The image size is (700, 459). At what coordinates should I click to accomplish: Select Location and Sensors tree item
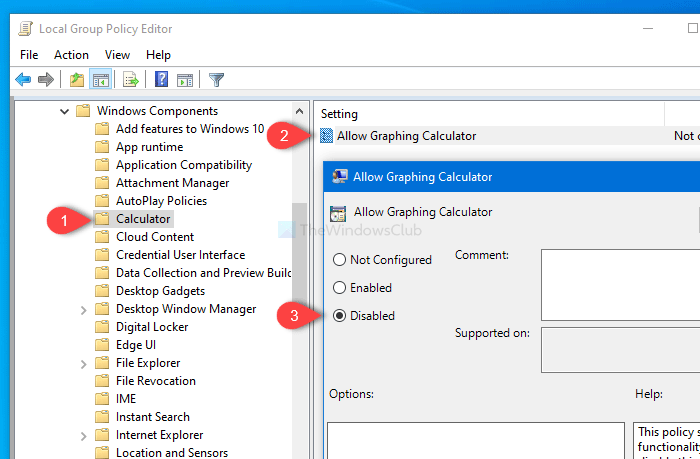click(x=172, y=452)
